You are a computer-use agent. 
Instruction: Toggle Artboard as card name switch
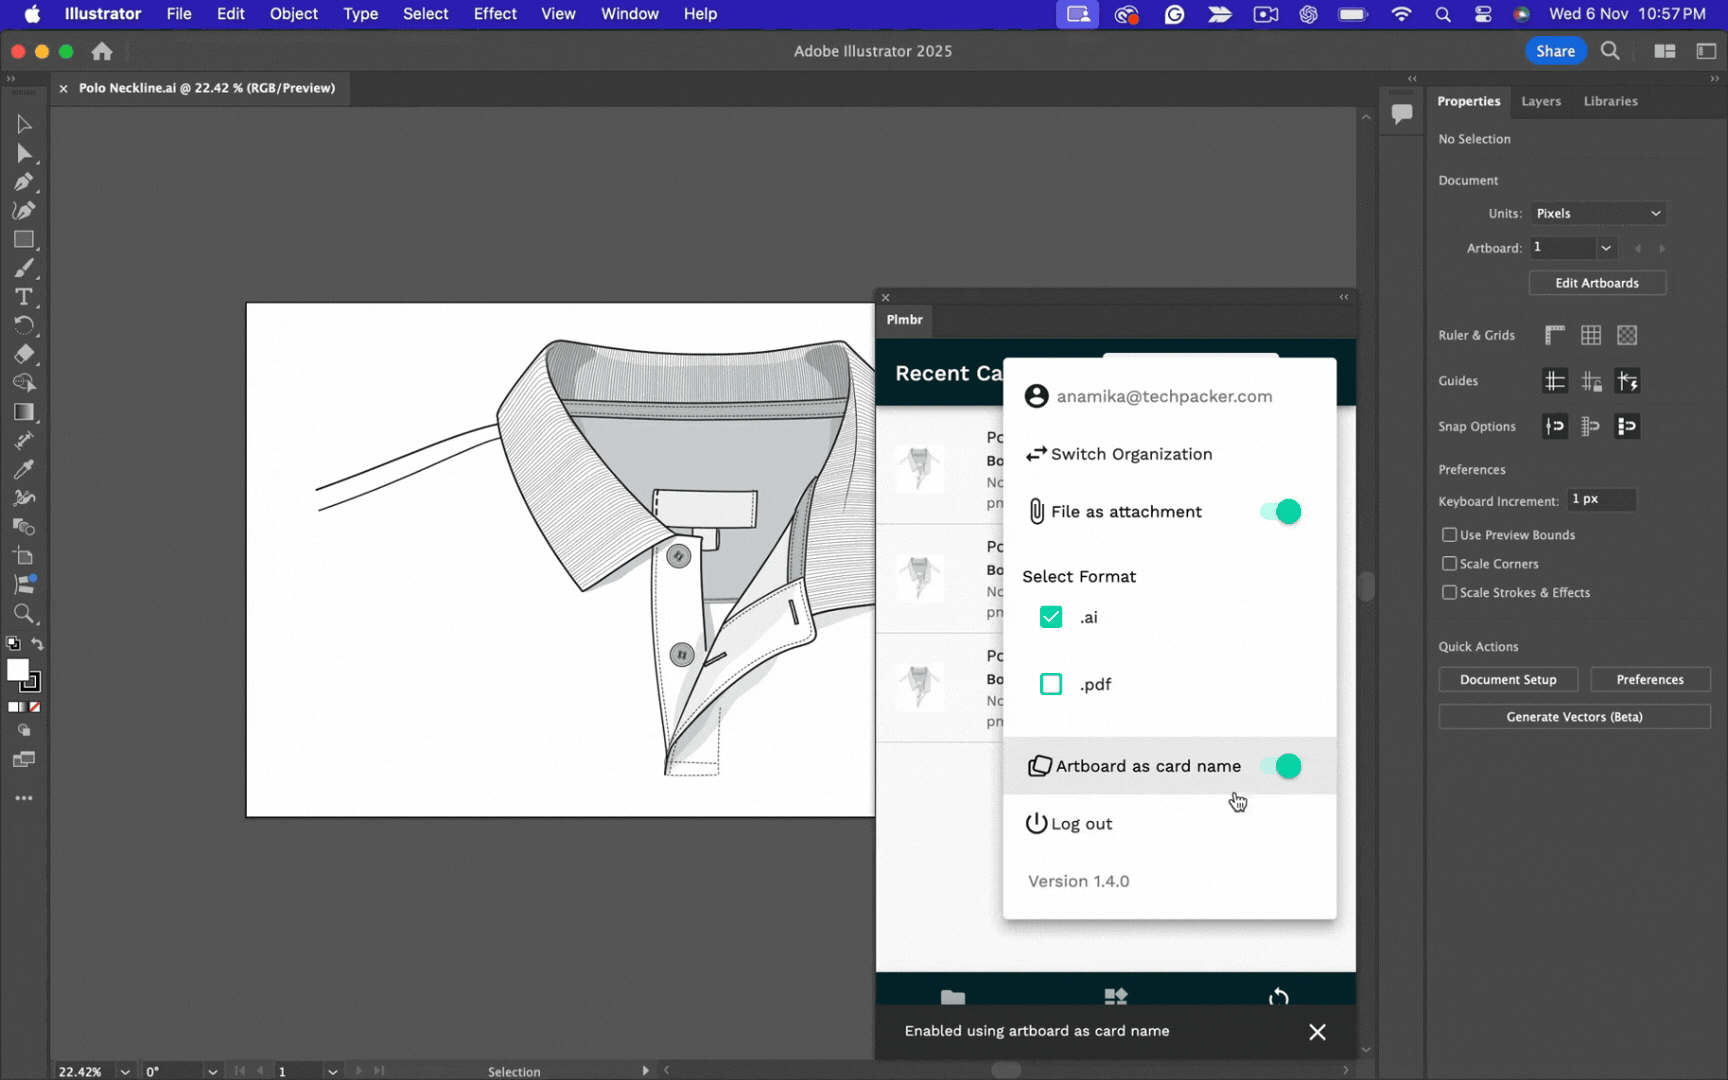[x=1280, y=766]
